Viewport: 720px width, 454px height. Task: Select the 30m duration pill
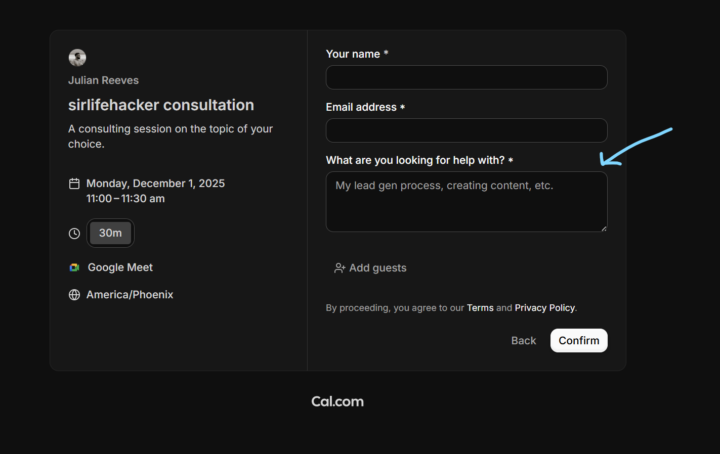[110, 233]
